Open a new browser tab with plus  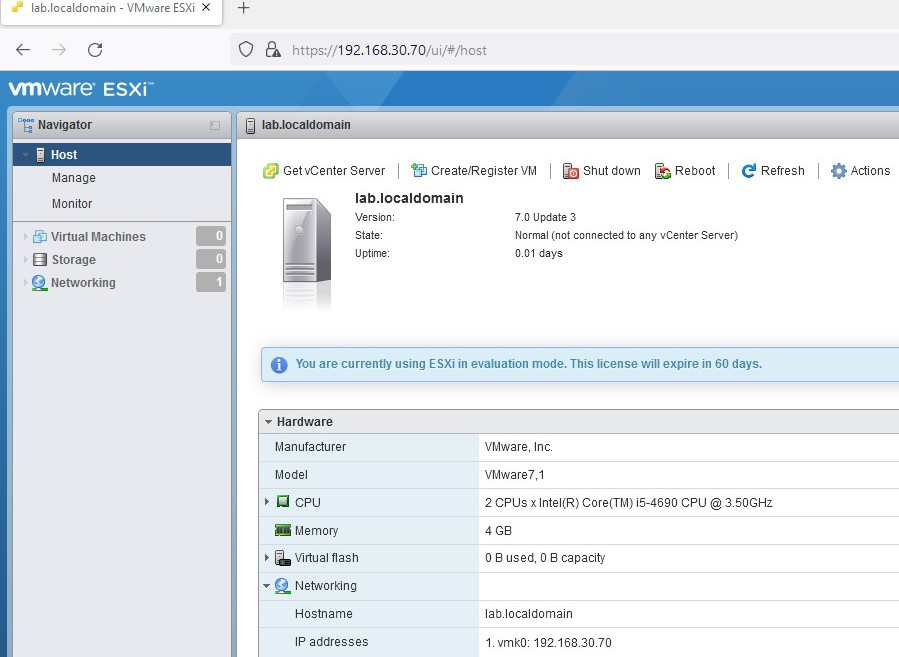tap(244, 8)
